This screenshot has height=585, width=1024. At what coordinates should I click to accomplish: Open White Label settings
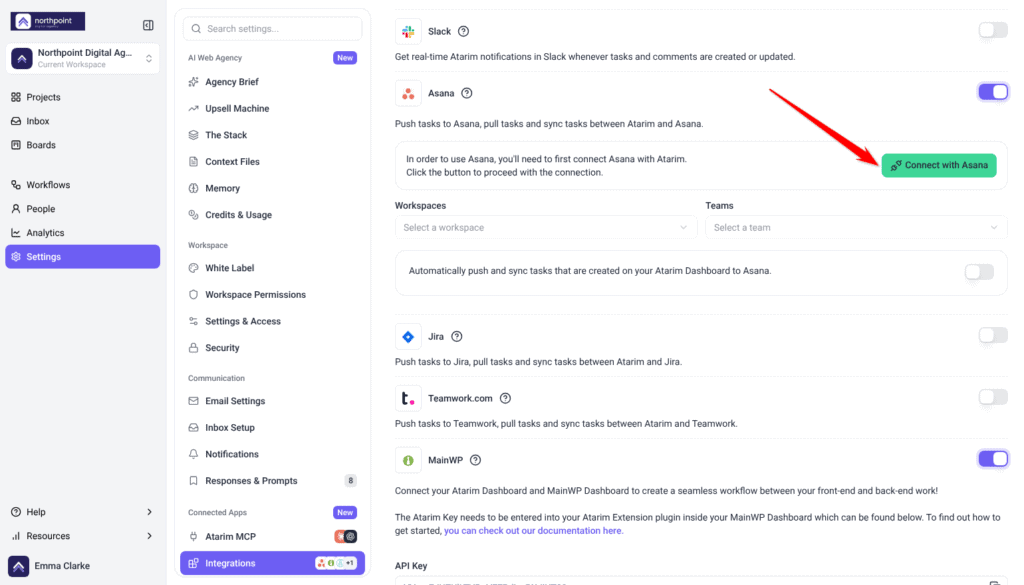click(272, 268)
